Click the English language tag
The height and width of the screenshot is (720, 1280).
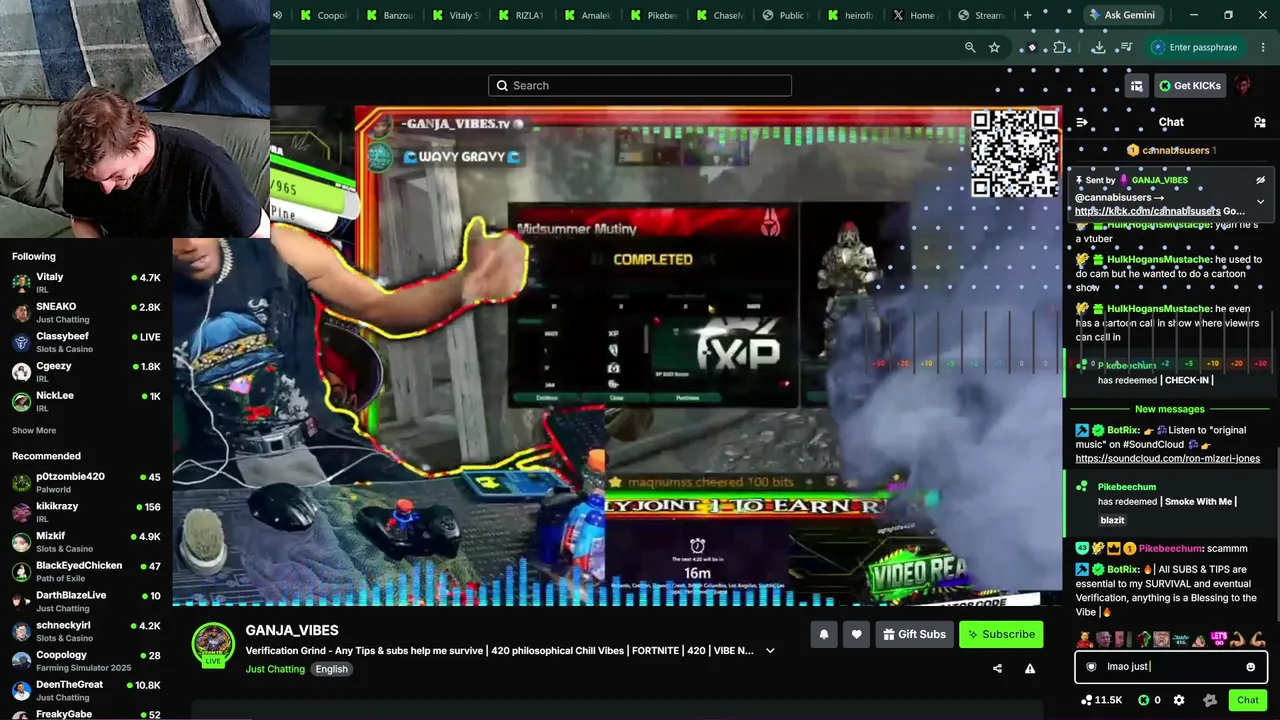331,669
